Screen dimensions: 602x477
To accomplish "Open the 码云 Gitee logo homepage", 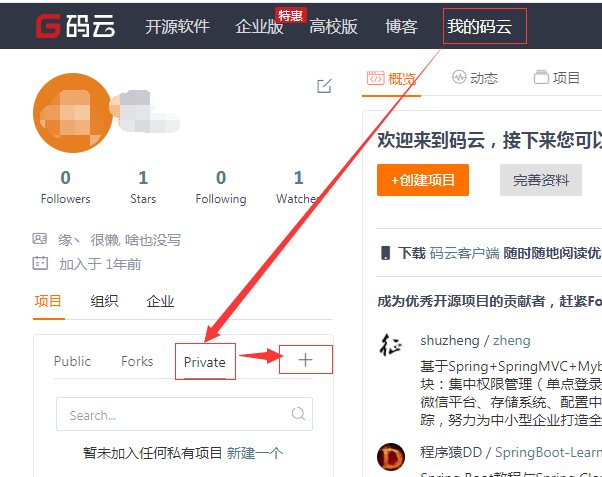I will pos(75,26).
